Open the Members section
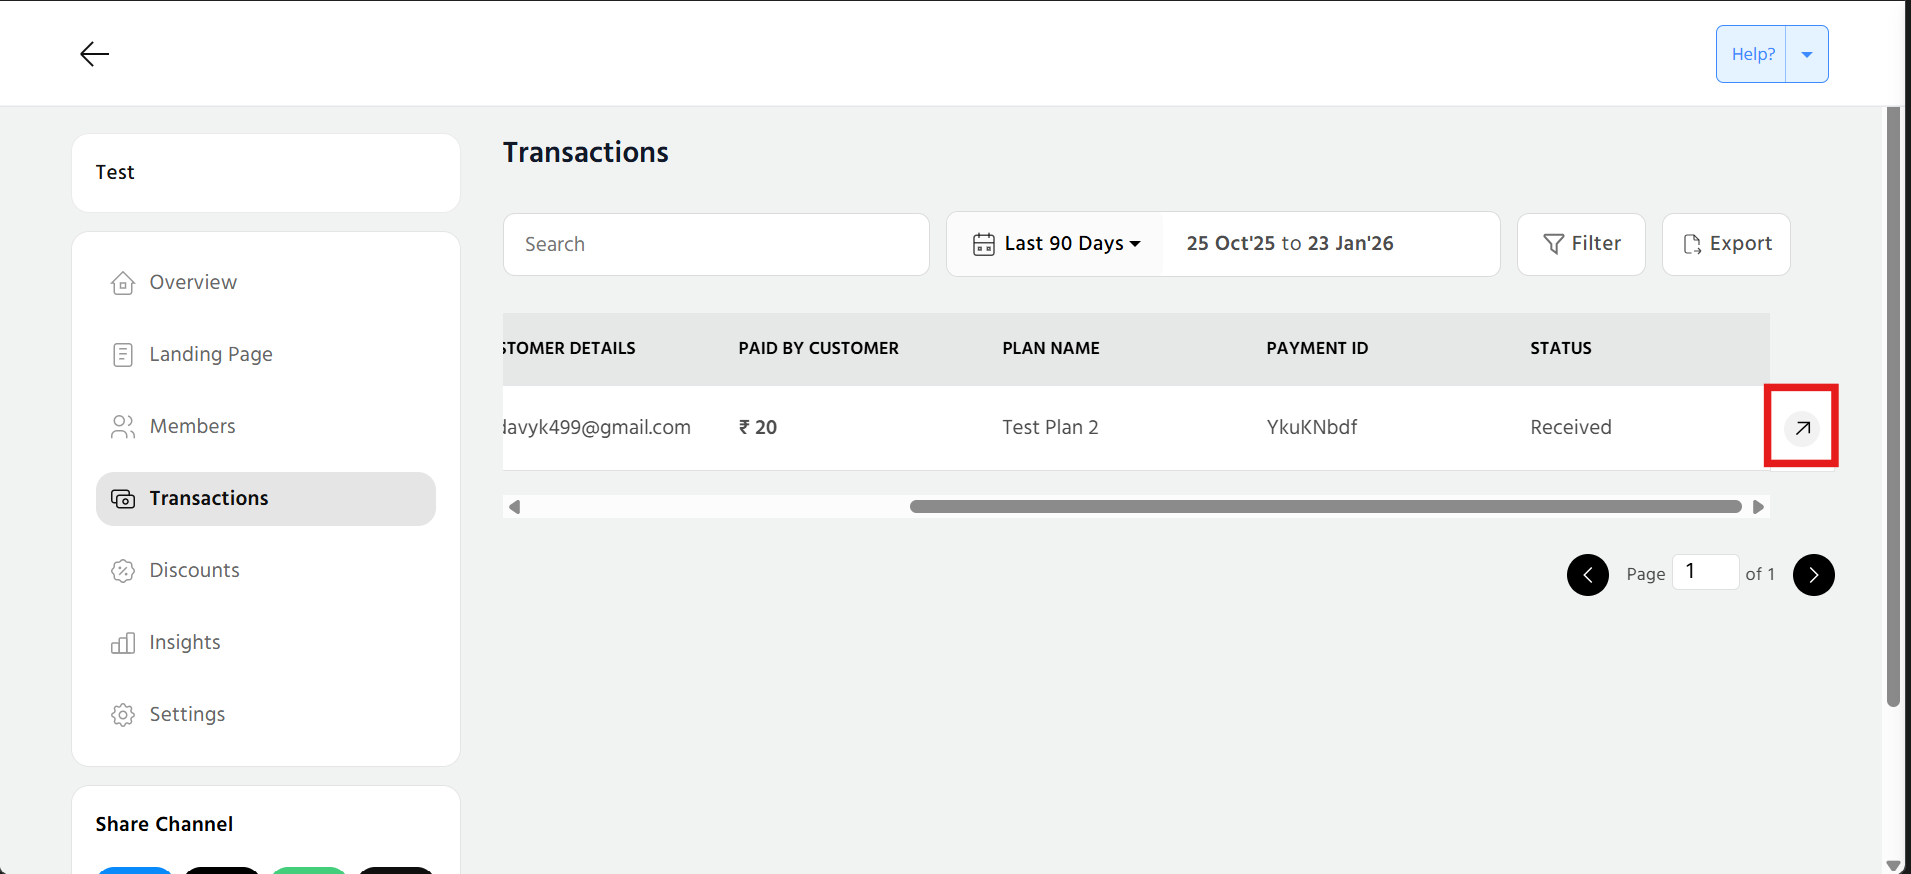The width and height of the screenshot is (1911, 874). coord(192,427)
